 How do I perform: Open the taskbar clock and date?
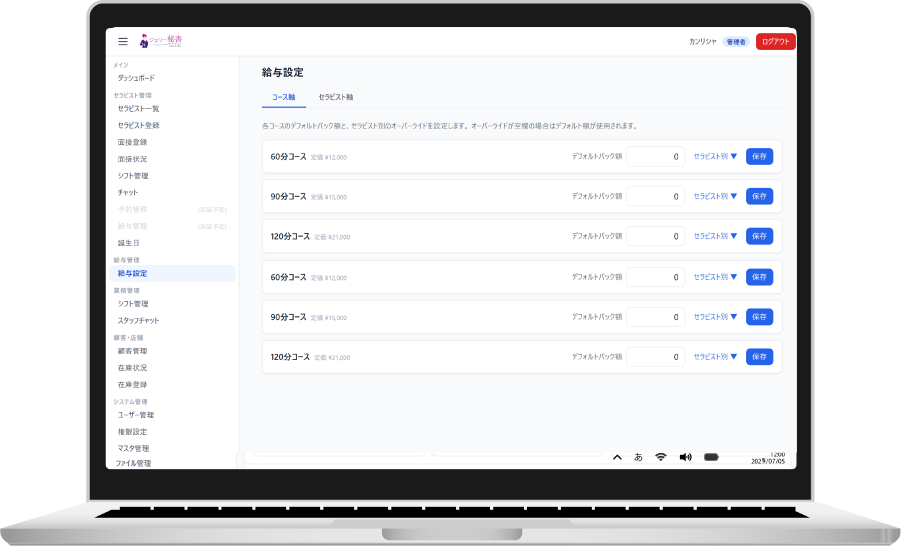pyautogui.click(x=768, y=458)
